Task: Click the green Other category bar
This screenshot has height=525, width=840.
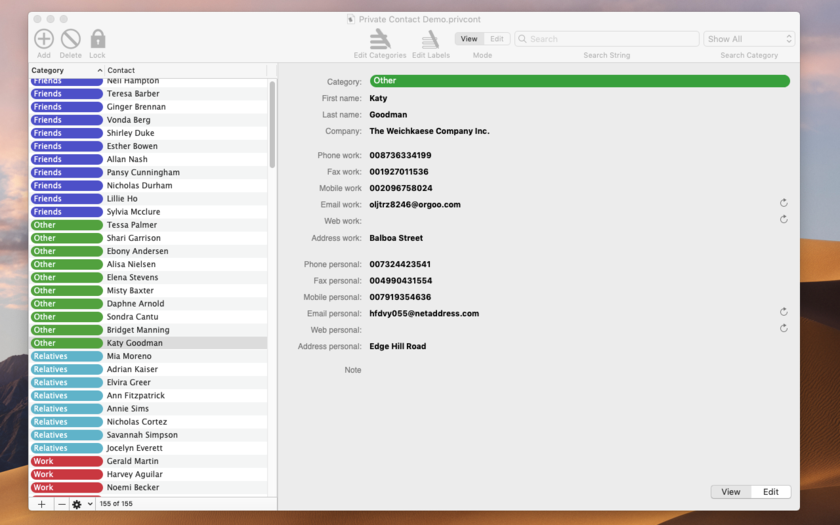Action: point(579,81)
